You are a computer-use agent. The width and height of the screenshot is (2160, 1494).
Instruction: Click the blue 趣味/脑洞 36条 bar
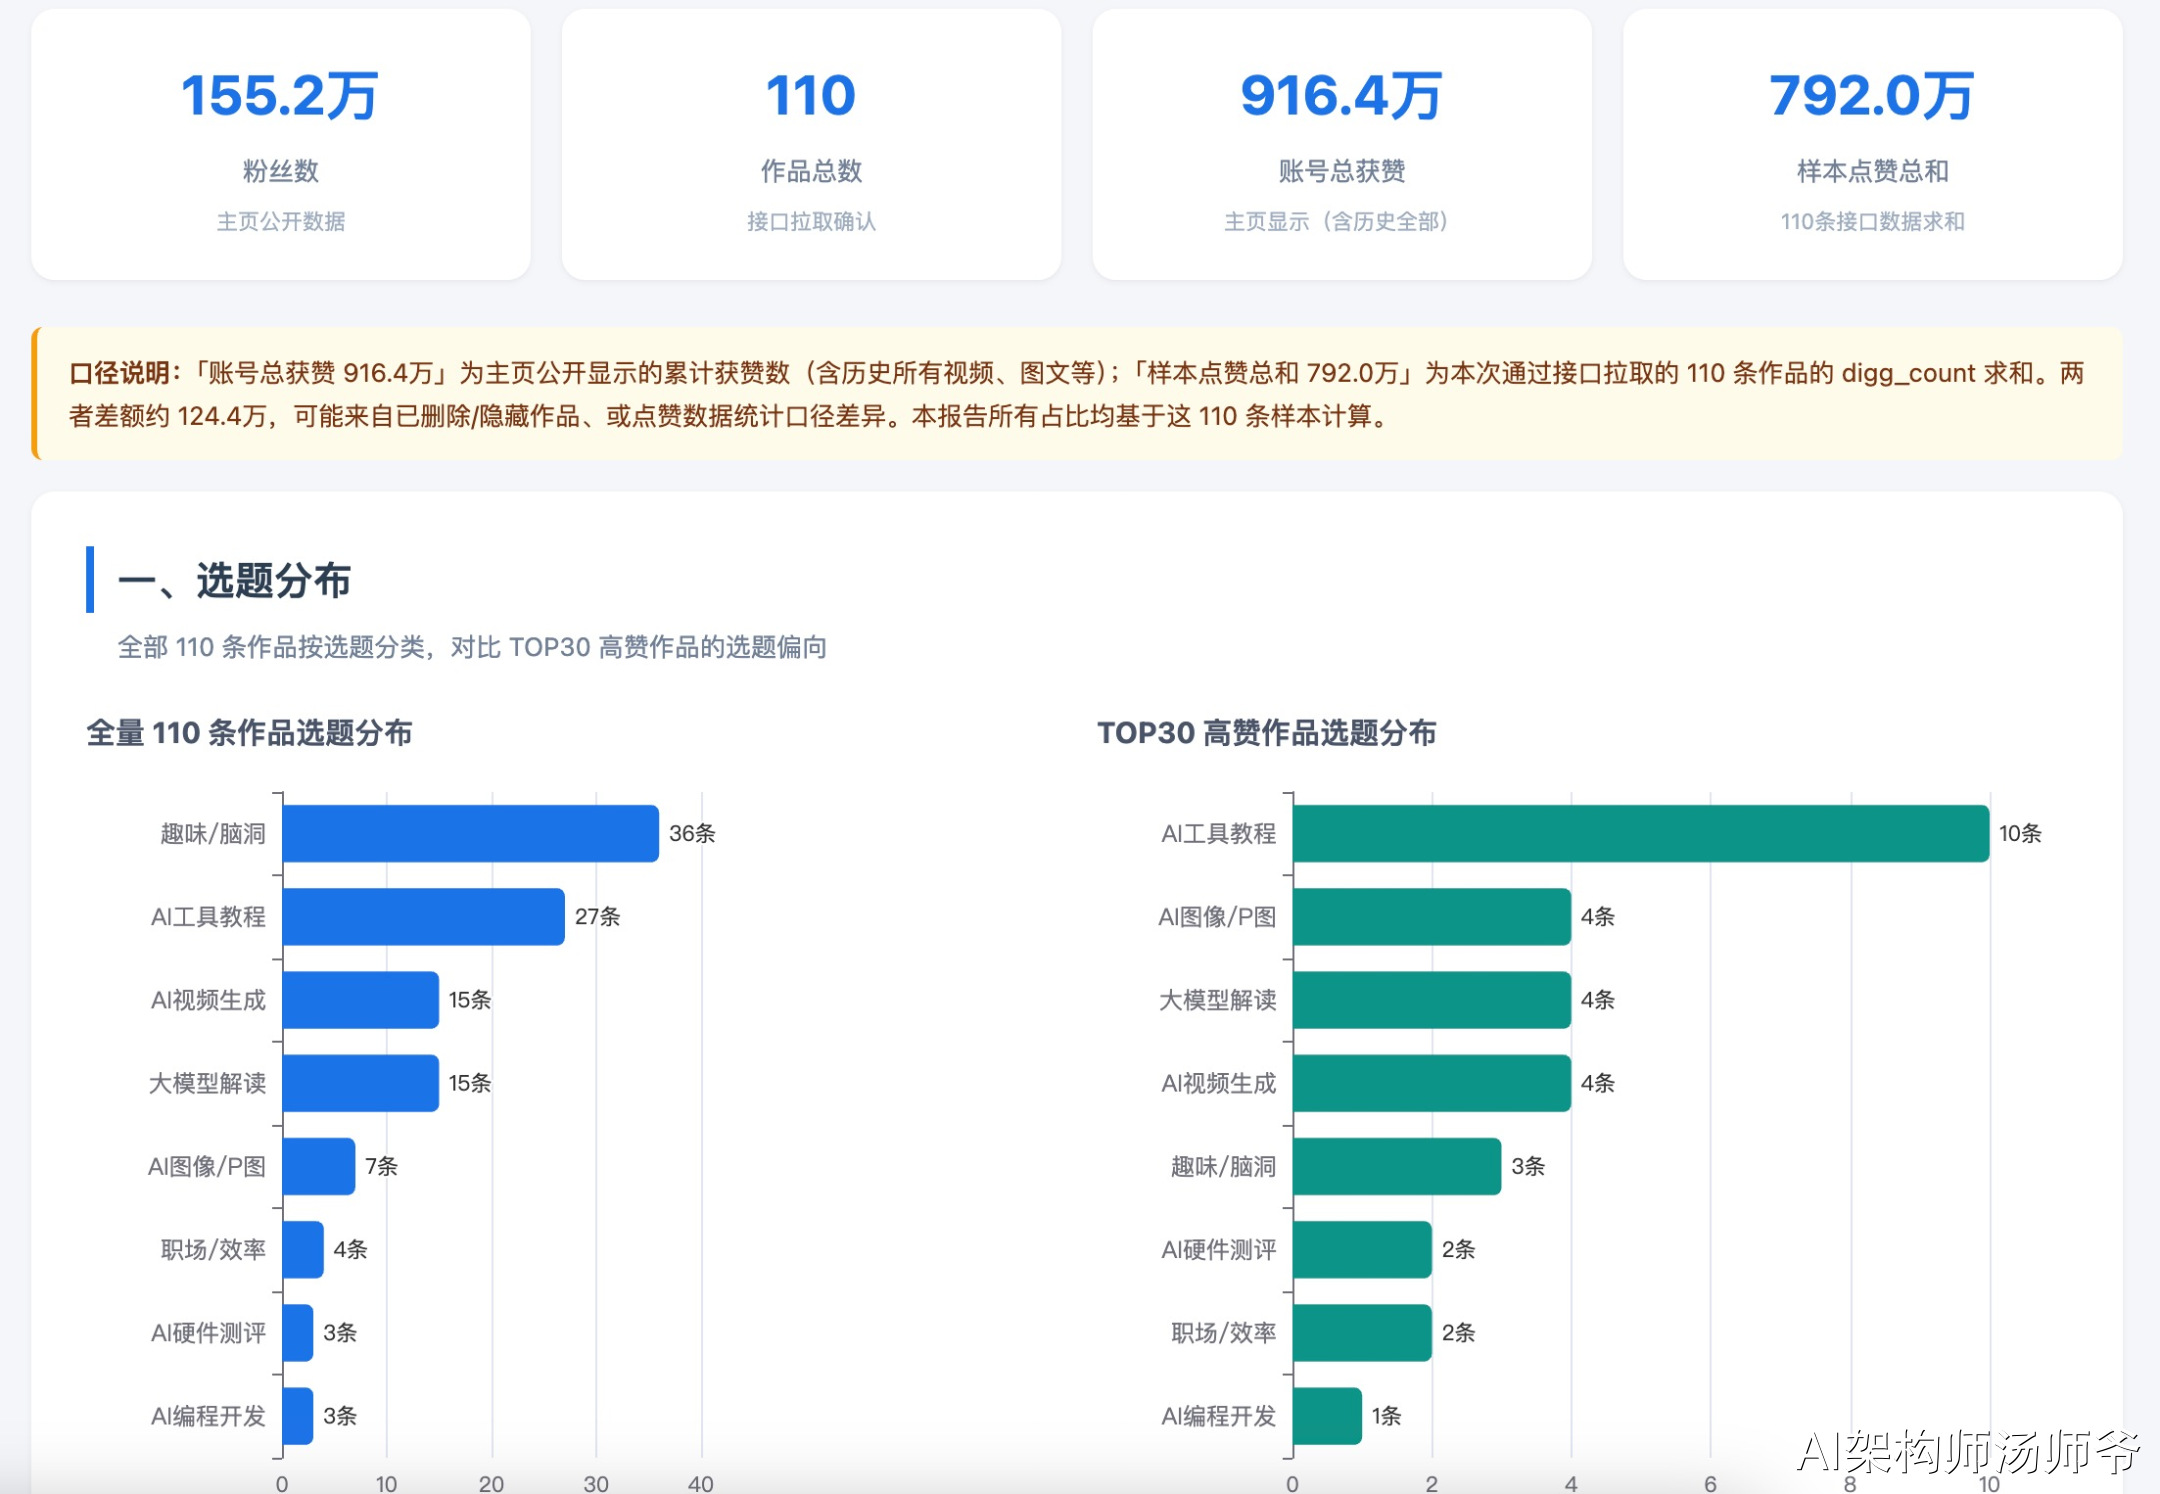click(470, 833)
